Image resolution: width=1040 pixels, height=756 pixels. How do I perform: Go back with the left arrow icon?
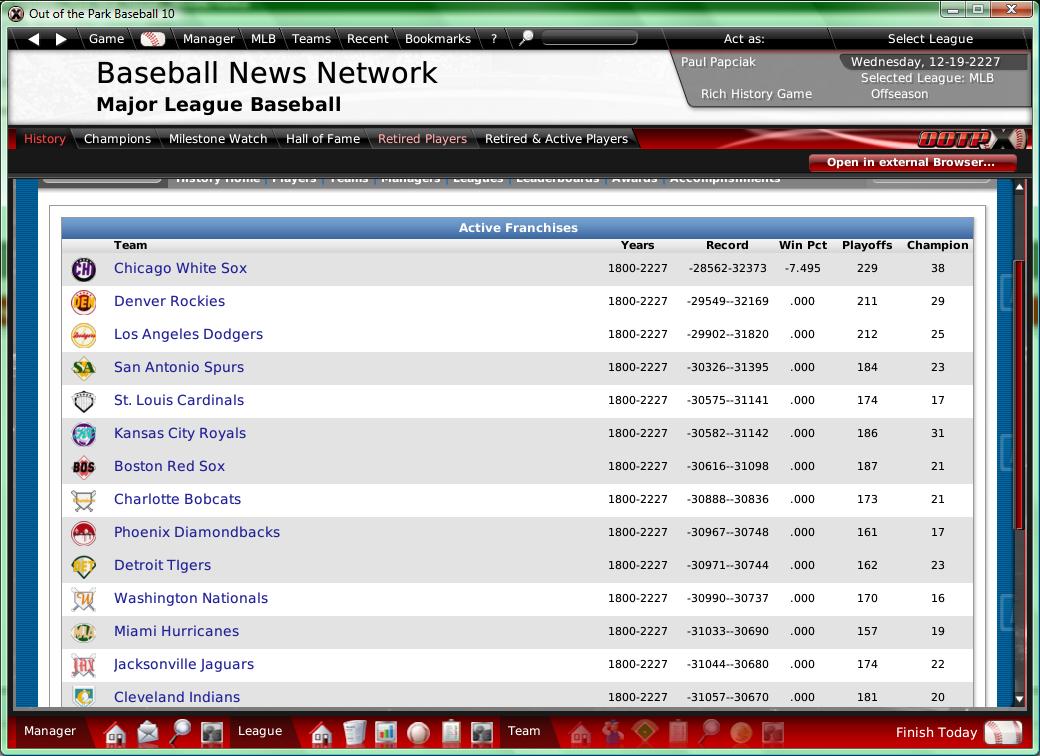coord(34,39)
